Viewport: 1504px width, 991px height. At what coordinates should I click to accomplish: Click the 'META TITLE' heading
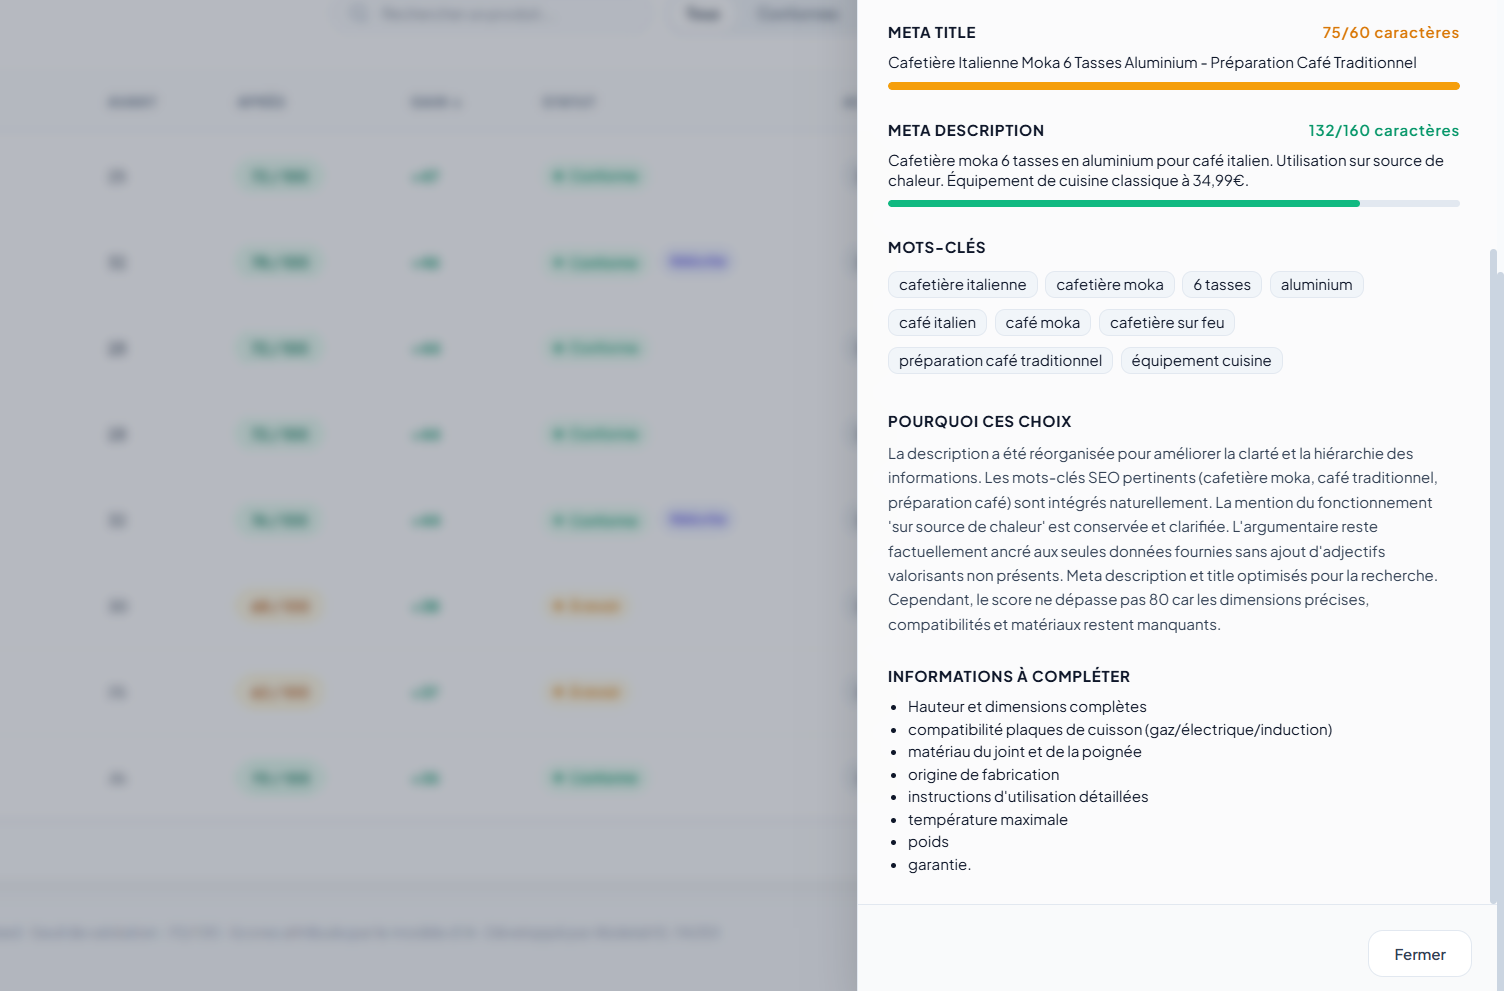932,33
